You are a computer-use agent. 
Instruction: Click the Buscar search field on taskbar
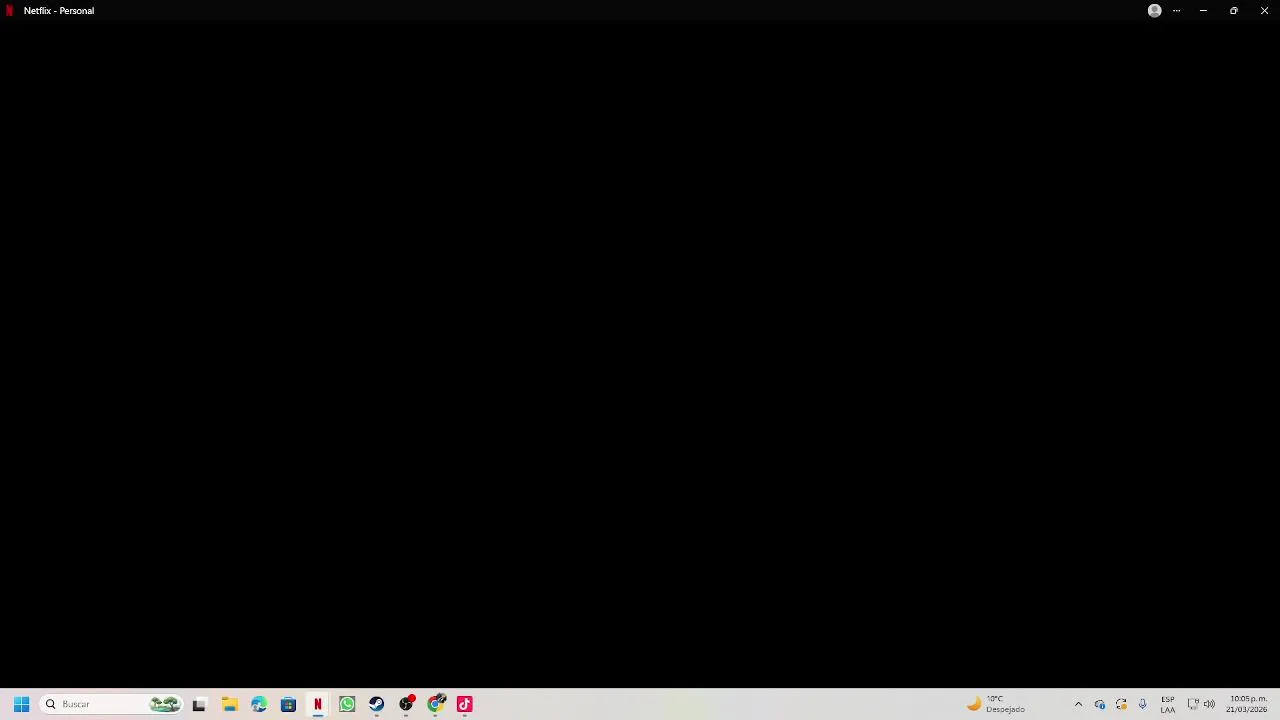point(112,704)
